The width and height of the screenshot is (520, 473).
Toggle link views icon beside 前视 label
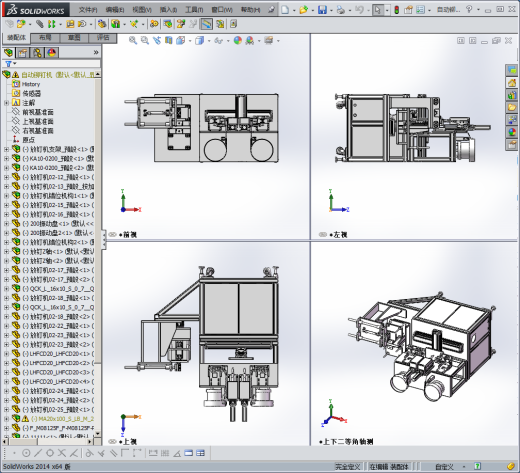[x=113, y=234]
